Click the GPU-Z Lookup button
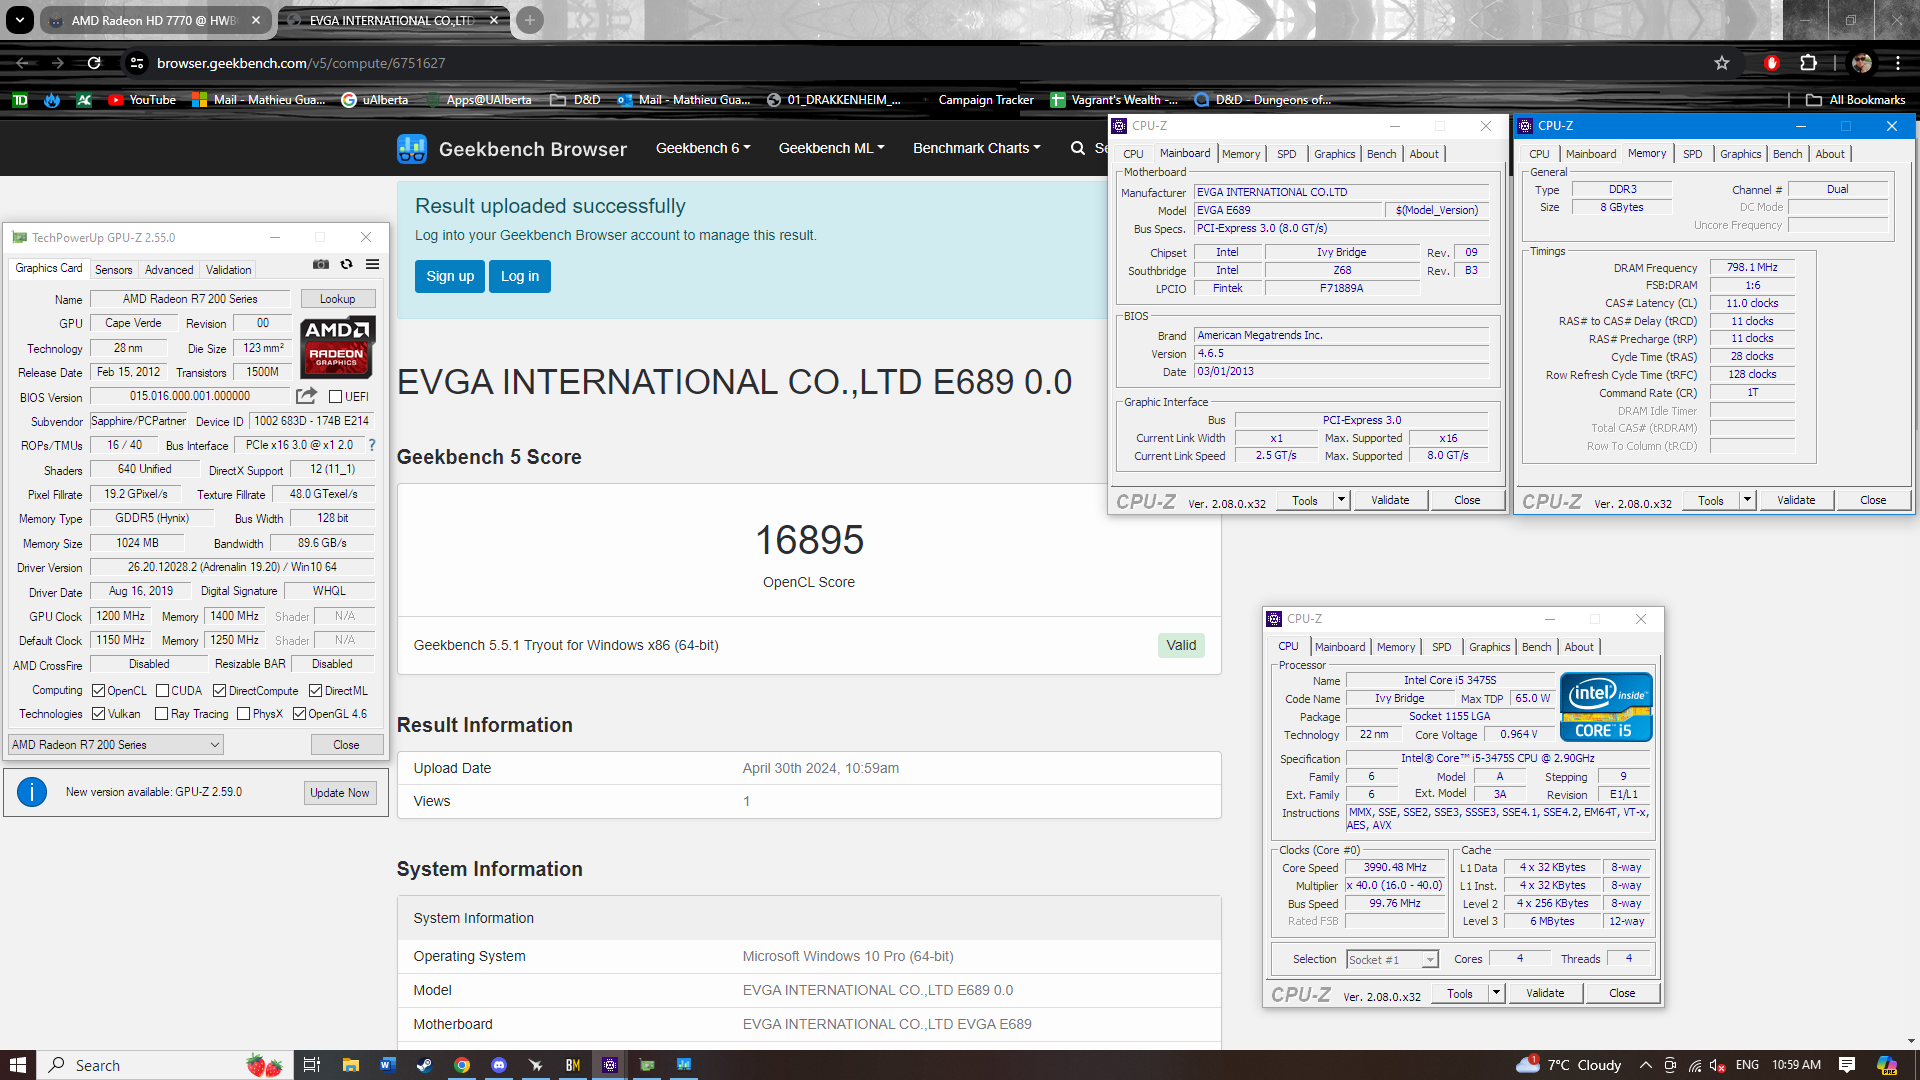Image resolution: width=1920 pixels, height=1080 pixels. tap(337, 299)
